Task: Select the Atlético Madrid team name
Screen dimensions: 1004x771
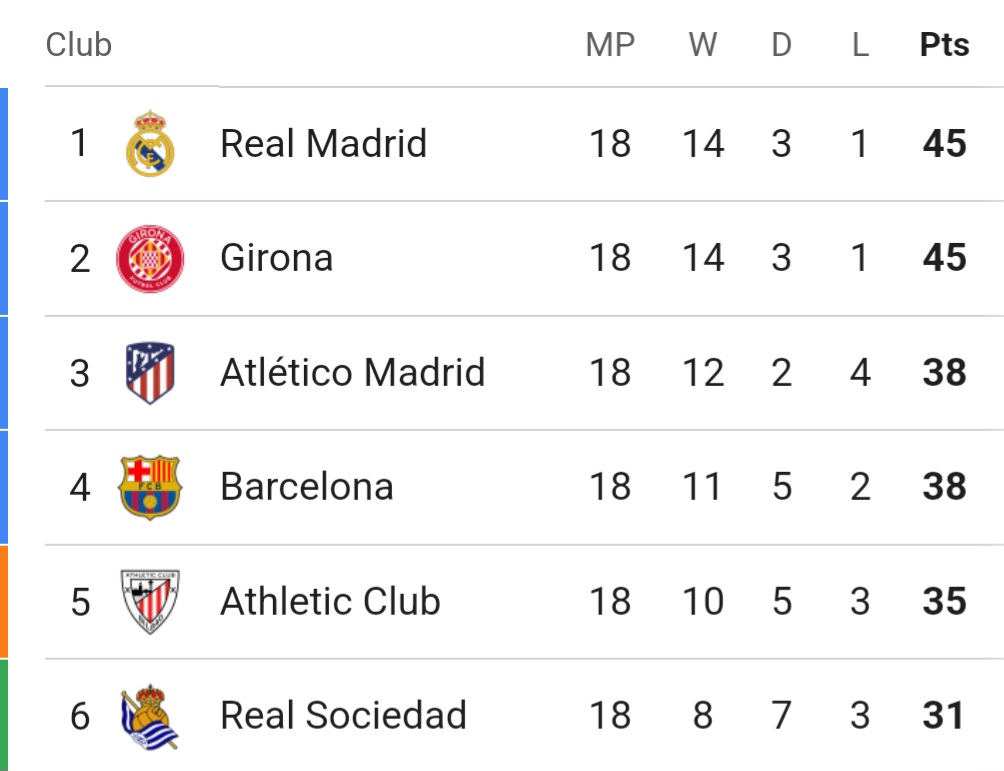Action: 353,372
